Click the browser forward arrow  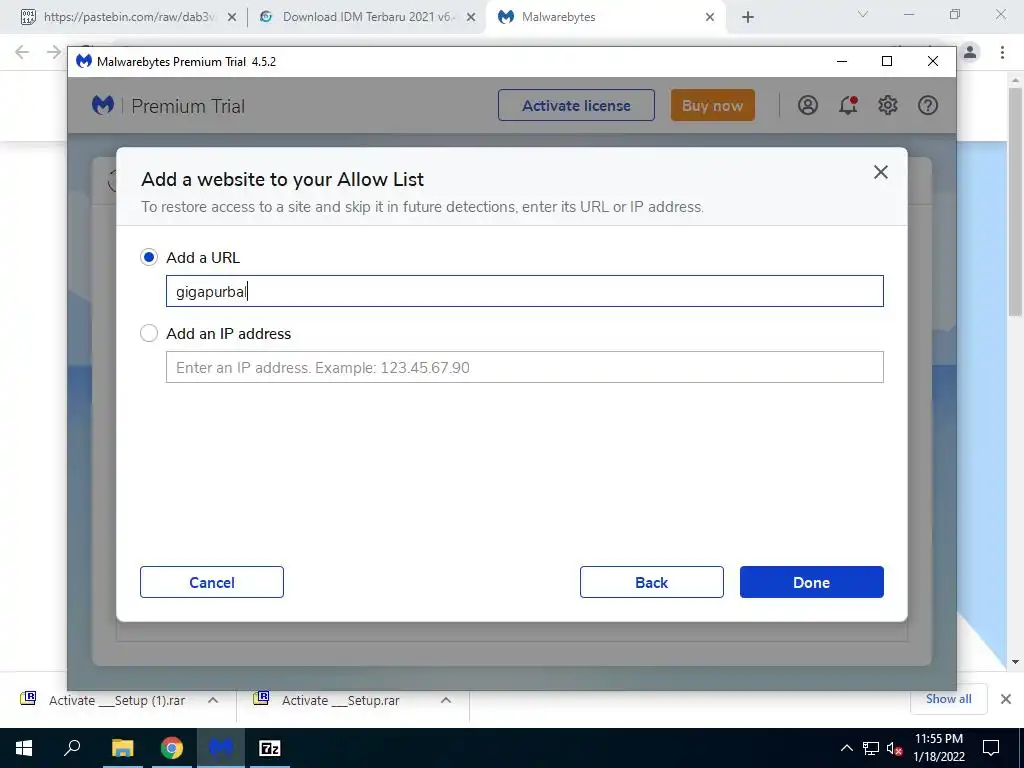pyautogui.click(x=54, y=52)
